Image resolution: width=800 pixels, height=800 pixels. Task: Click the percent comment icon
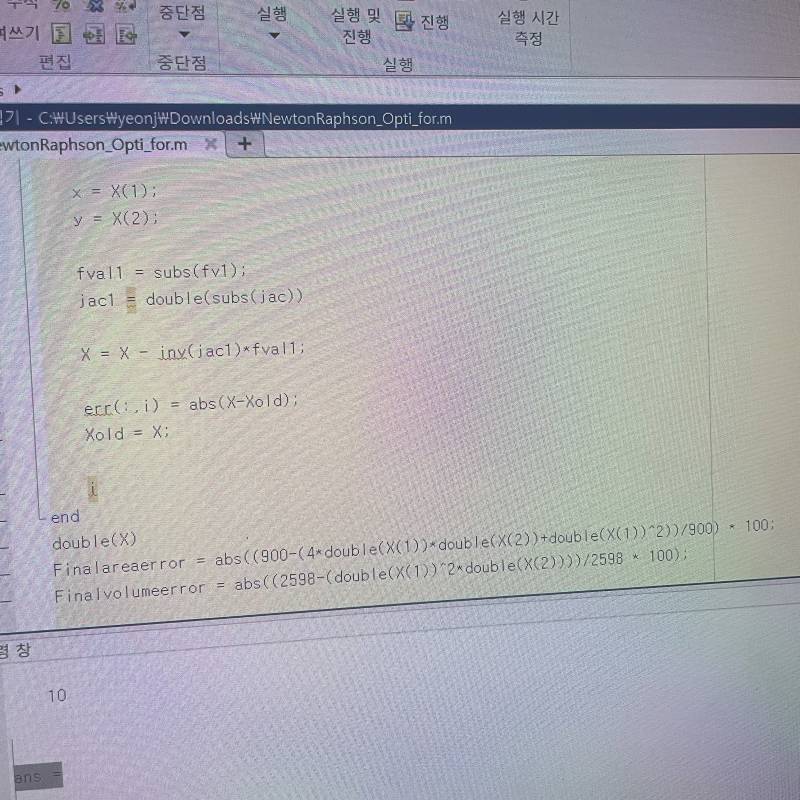(x=60, y=6)
